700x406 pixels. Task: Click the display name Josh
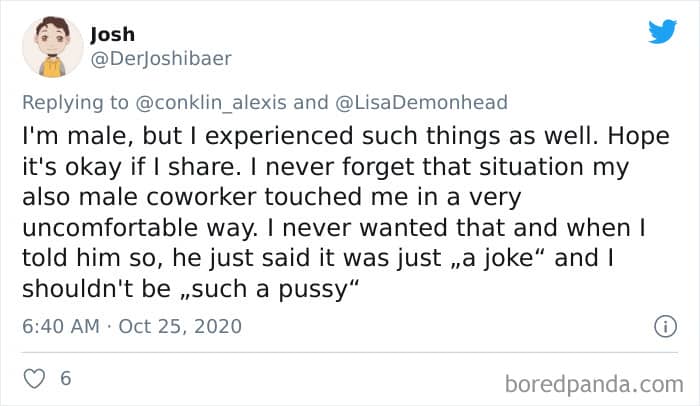click(x=111, y=34)
